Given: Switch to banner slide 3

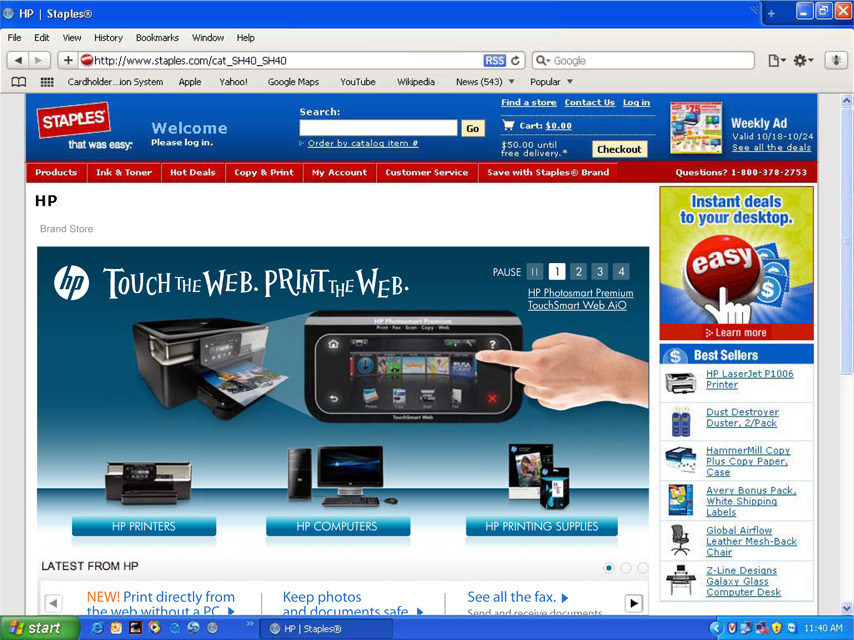Looking at the screenshot, I should [x=600, y=271].
